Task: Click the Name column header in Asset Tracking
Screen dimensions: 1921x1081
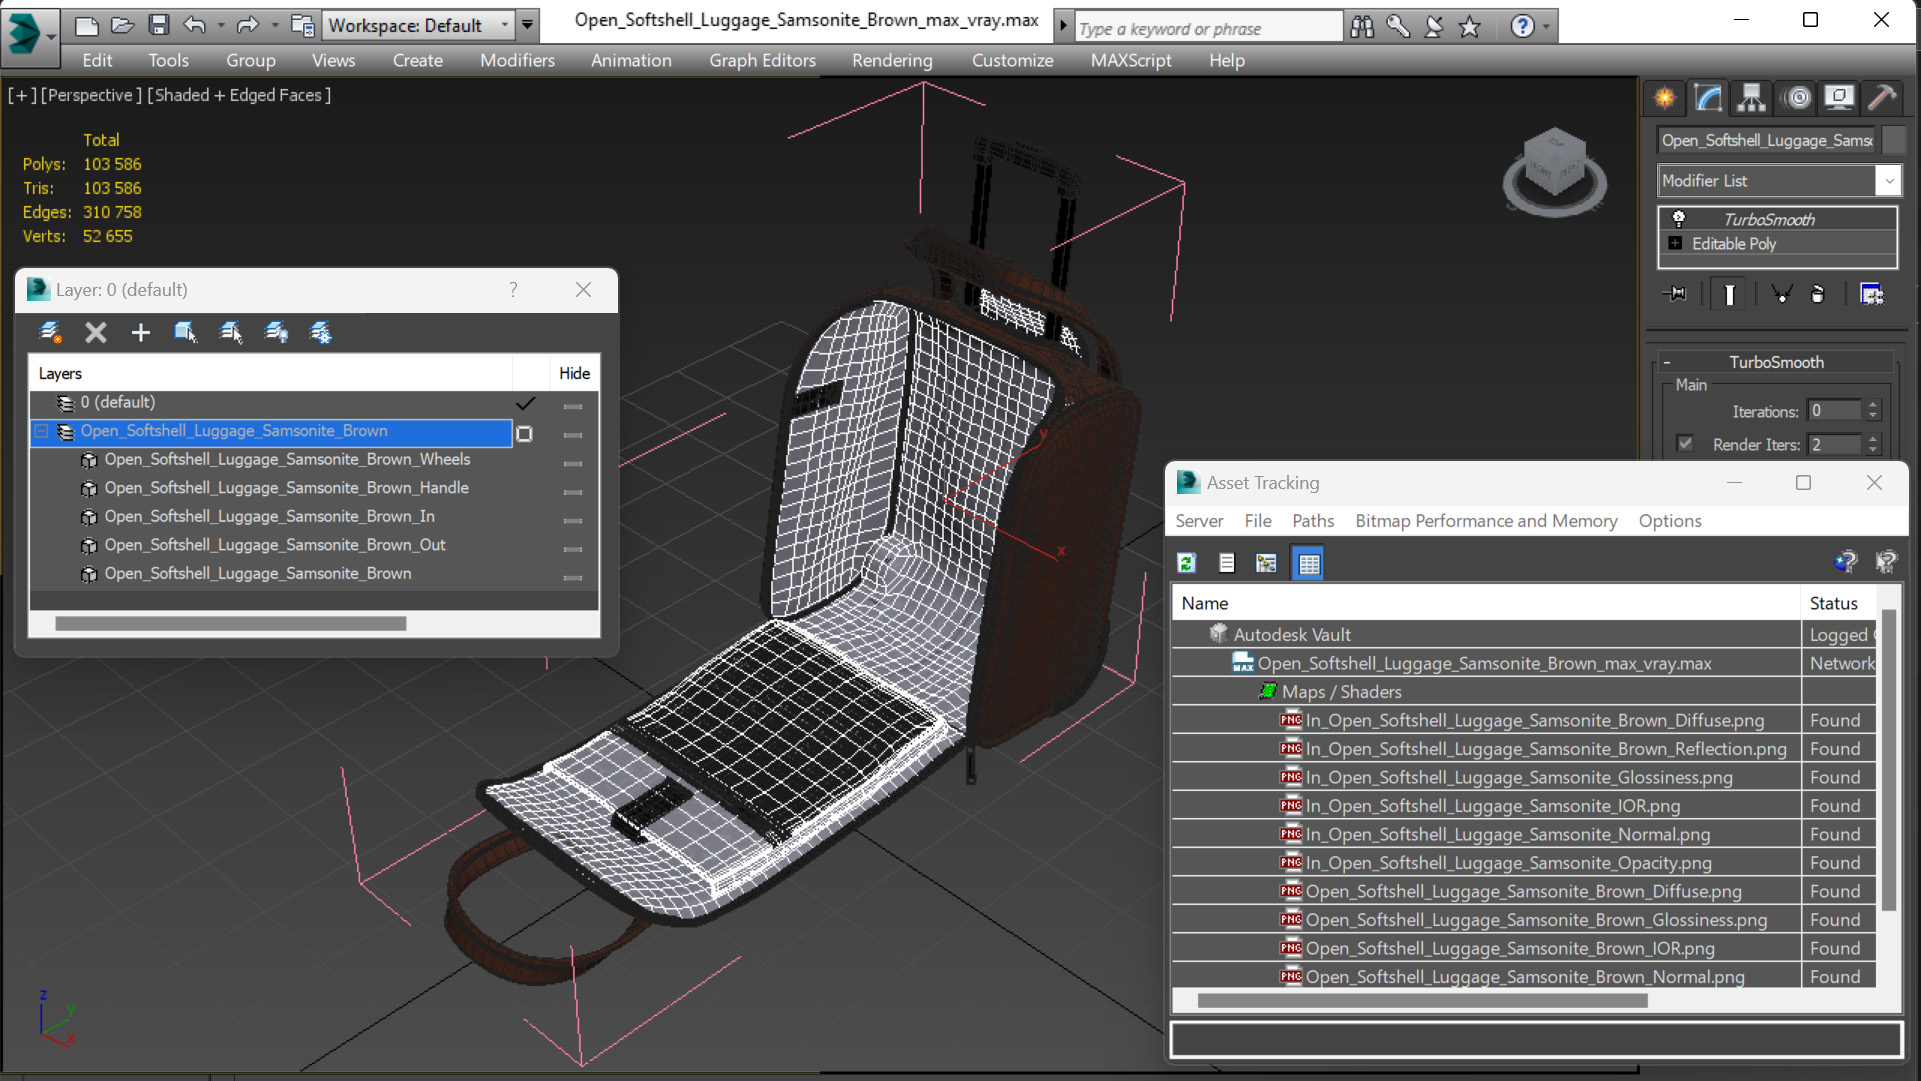Action: pyautogui.click(x=1486, y=603)
